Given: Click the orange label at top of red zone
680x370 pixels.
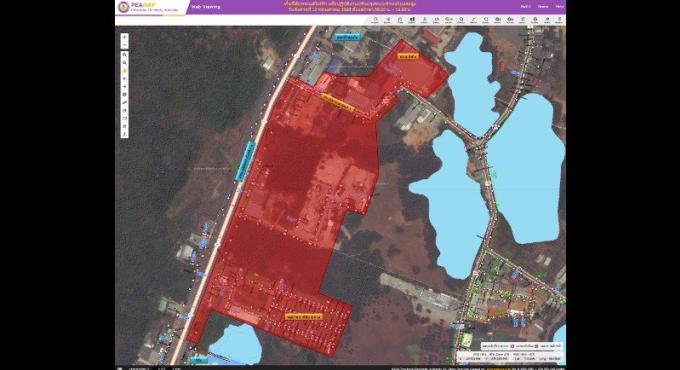Looking at the screenshot, I should [409, 56].
